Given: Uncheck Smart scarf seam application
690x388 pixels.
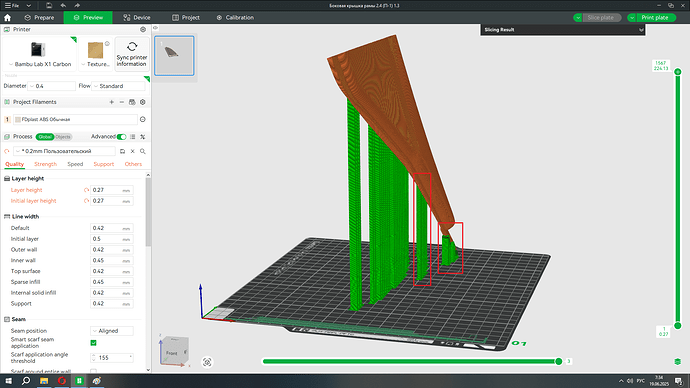Looking at the screenshot, I should tap(93, 343).
